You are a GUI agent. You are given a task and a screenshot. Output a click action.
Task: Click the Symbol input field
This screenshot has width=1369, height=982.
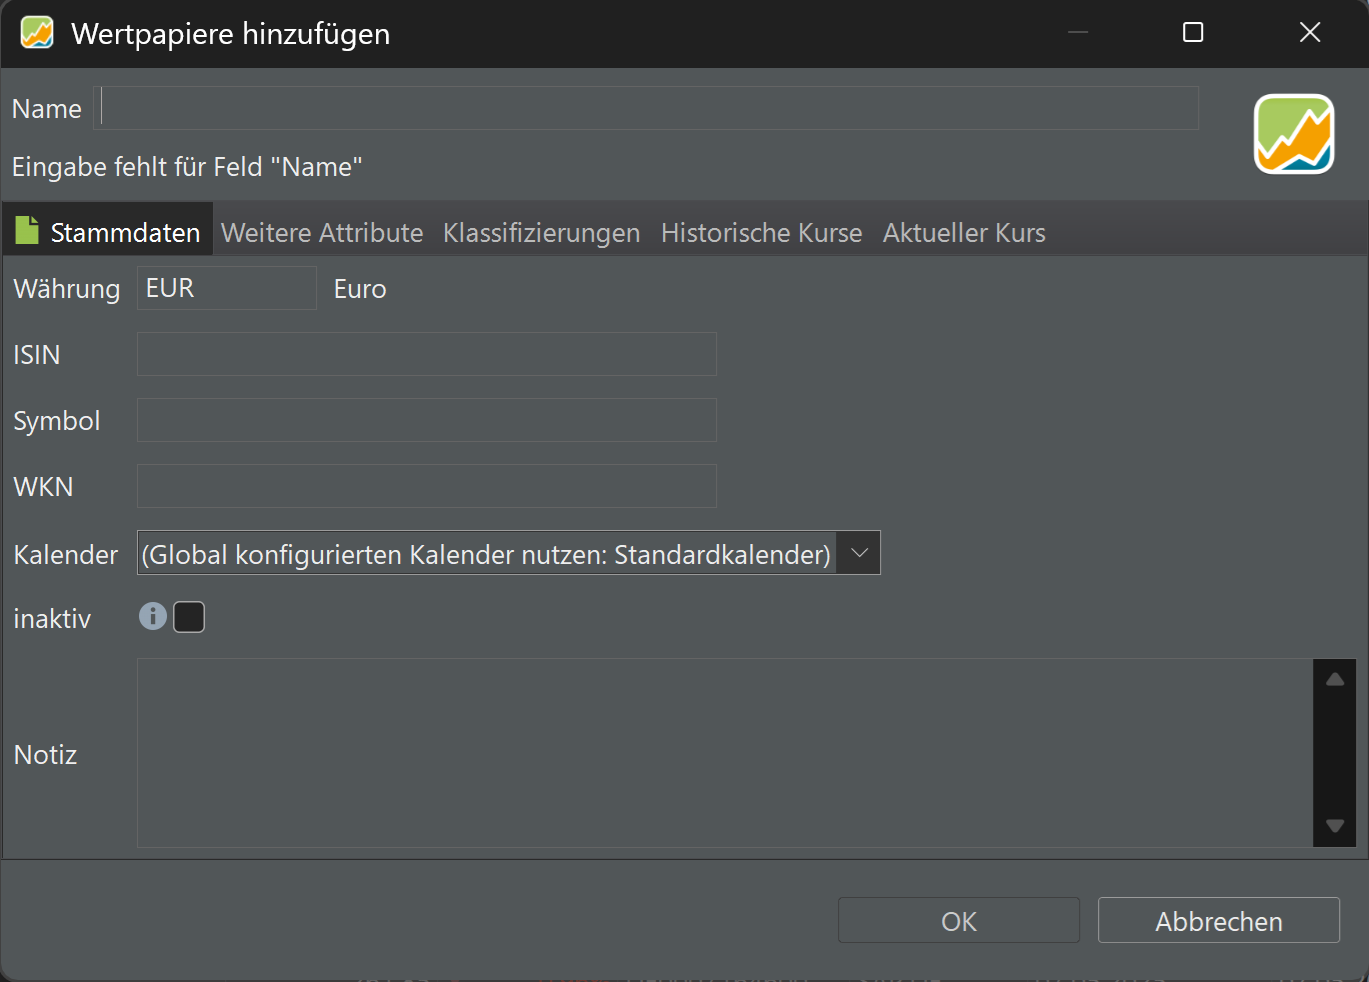pos(427,420)
